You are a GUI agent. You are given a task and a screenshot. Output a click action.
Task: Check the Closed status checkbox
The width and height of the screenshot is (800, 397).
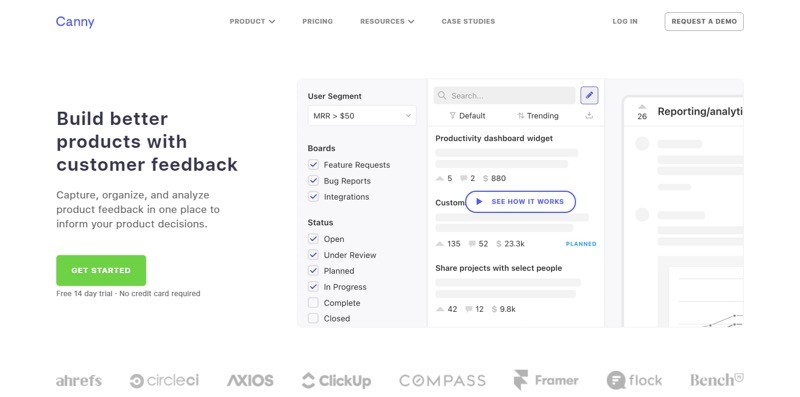313,318
